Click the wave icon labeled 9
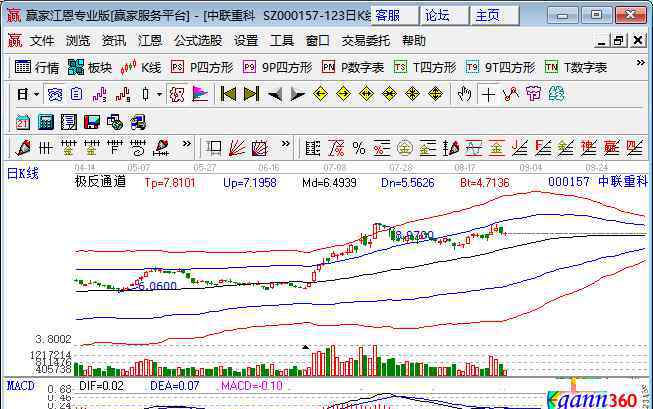653x409 pixels. tap(122, 95)
